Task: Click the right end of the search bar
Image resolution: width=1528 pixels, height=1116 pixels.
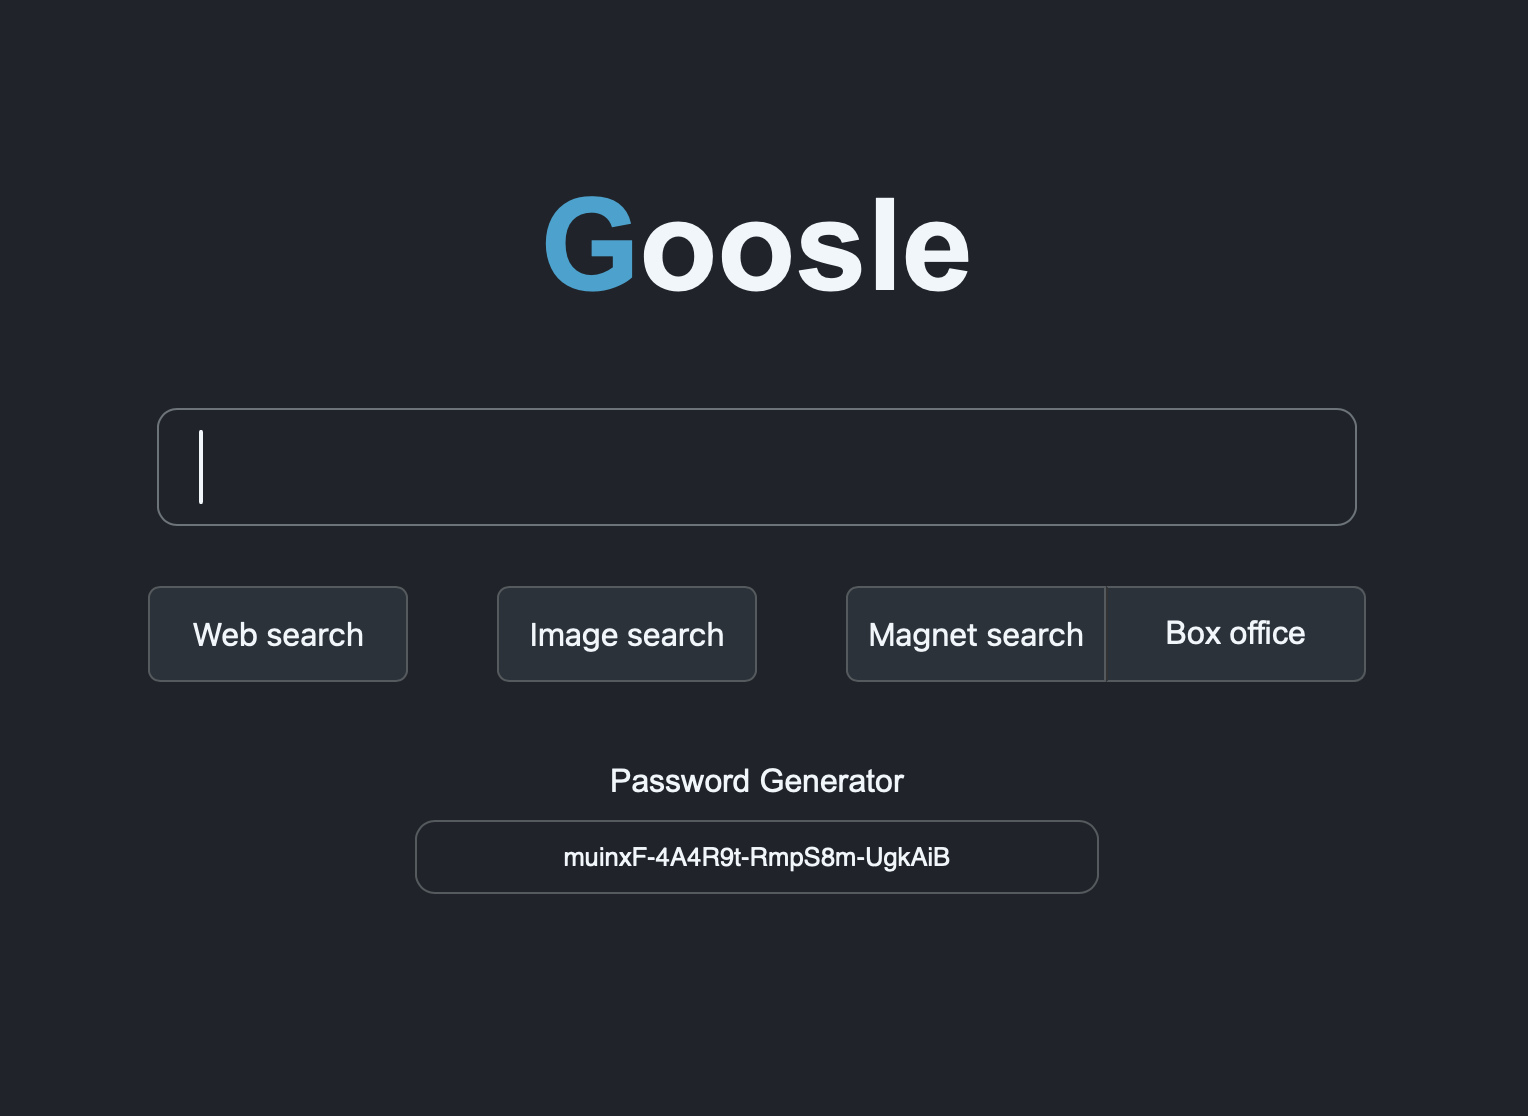Action: tap(1320, 467)
